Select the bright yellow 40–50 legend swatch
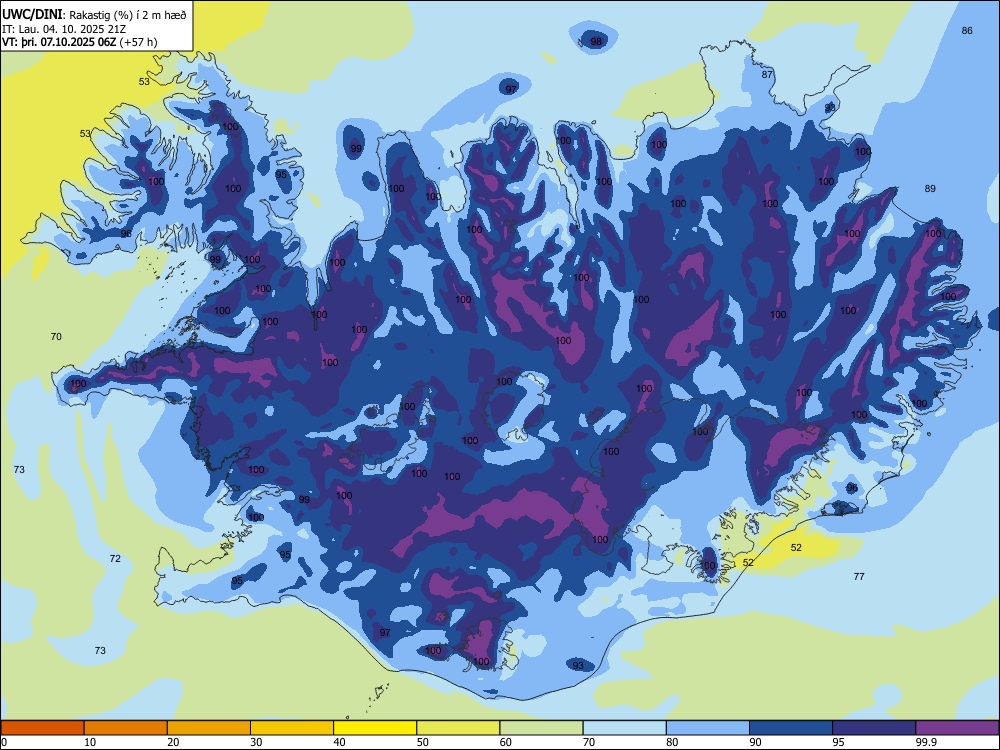Image resolution: width=1000 pixels, height=750 pixels. click(375, 728)
